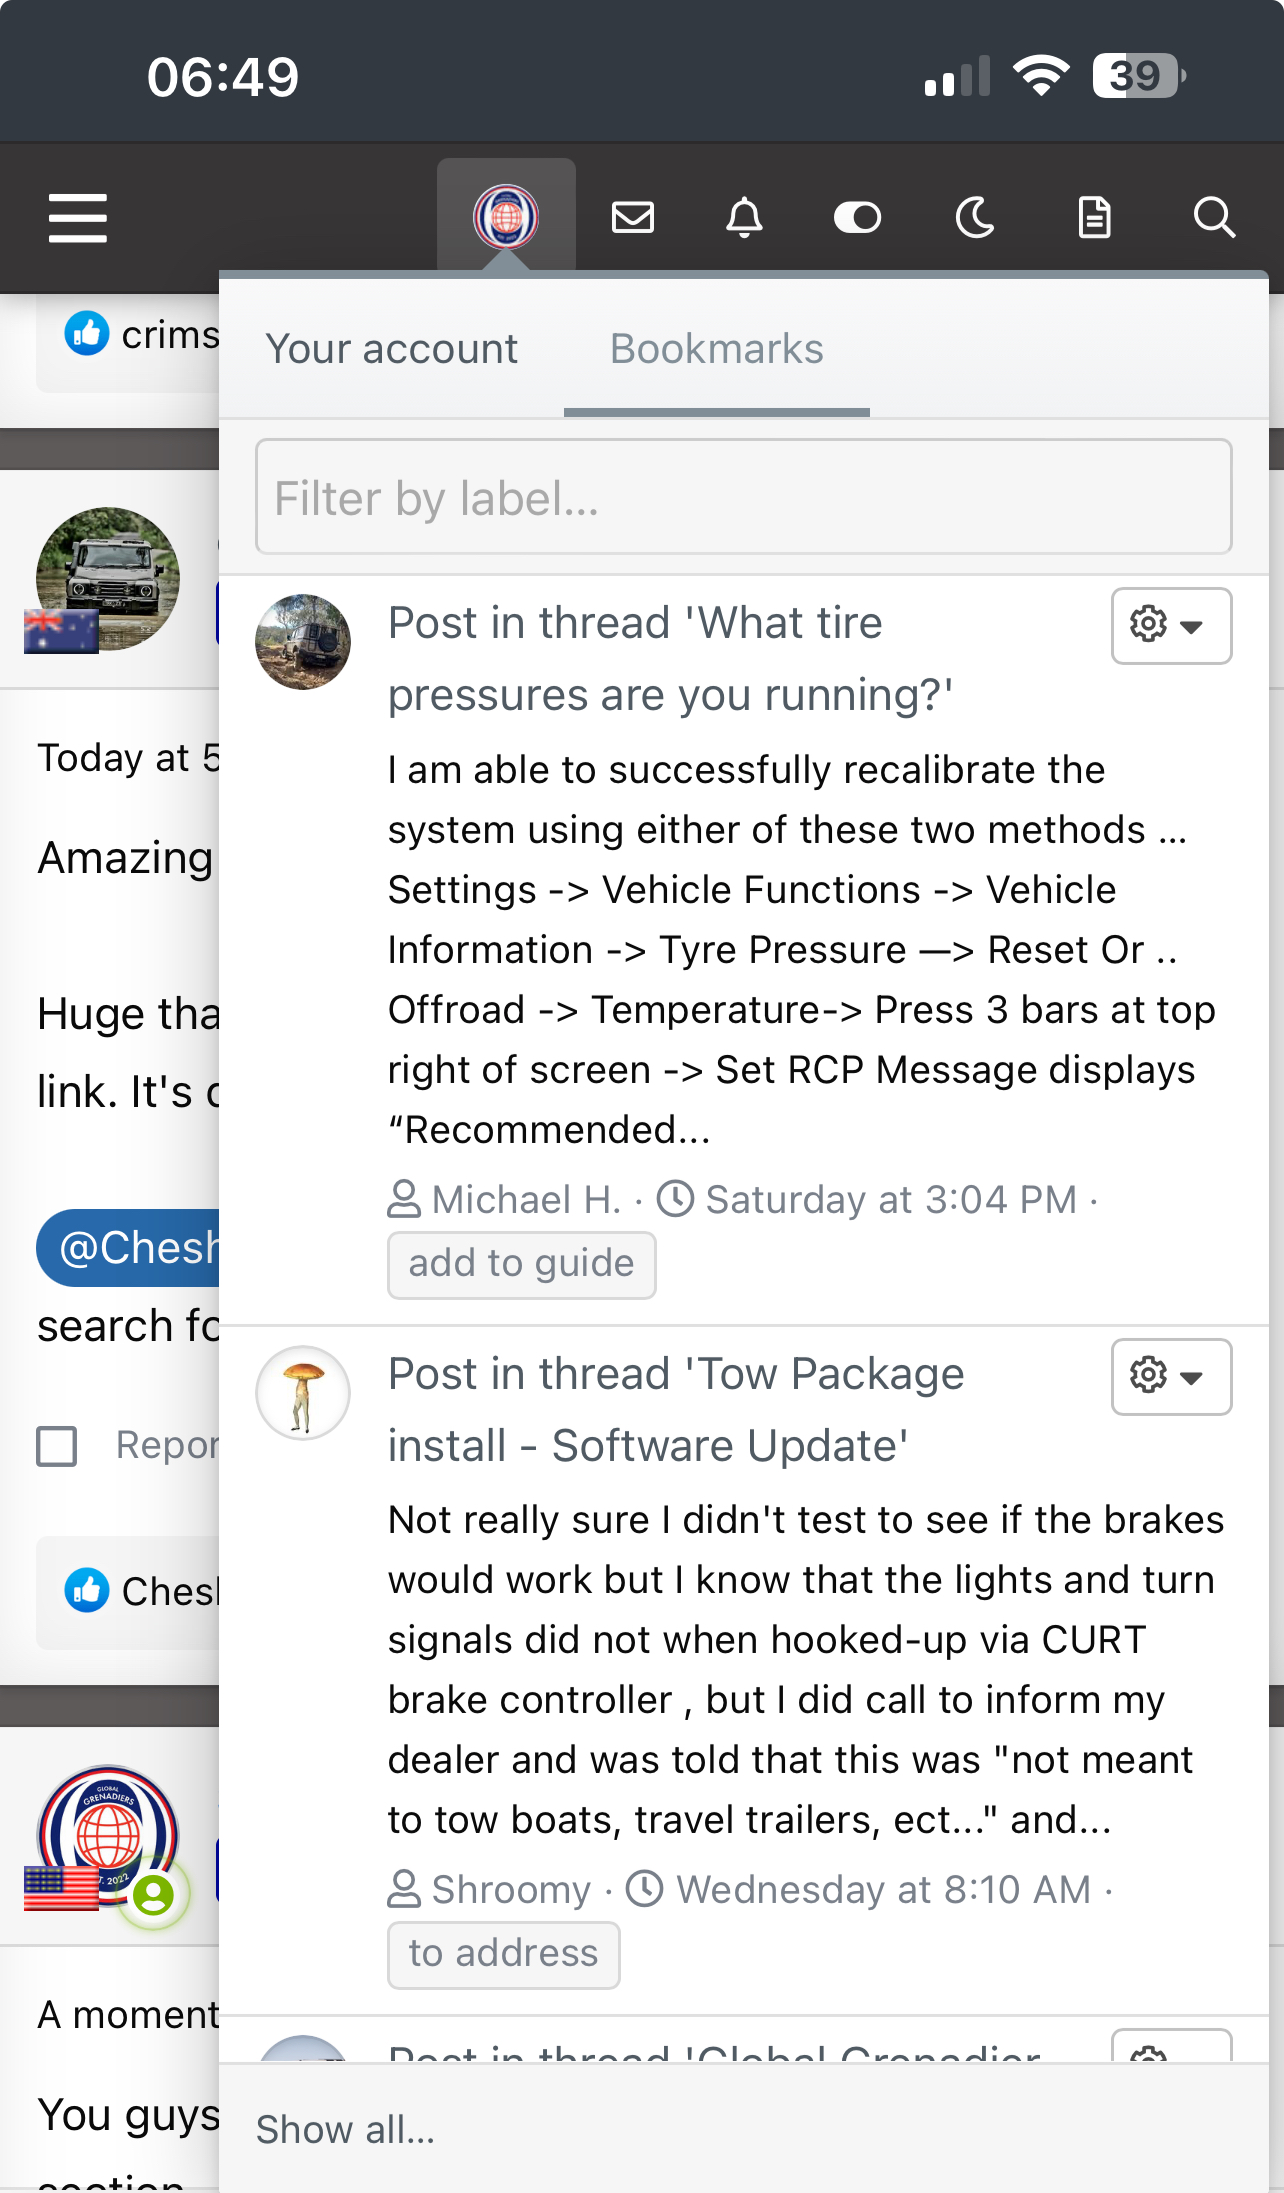Select the 'to address' label tag
Screen dimensions: 1284x2193
504,1955
